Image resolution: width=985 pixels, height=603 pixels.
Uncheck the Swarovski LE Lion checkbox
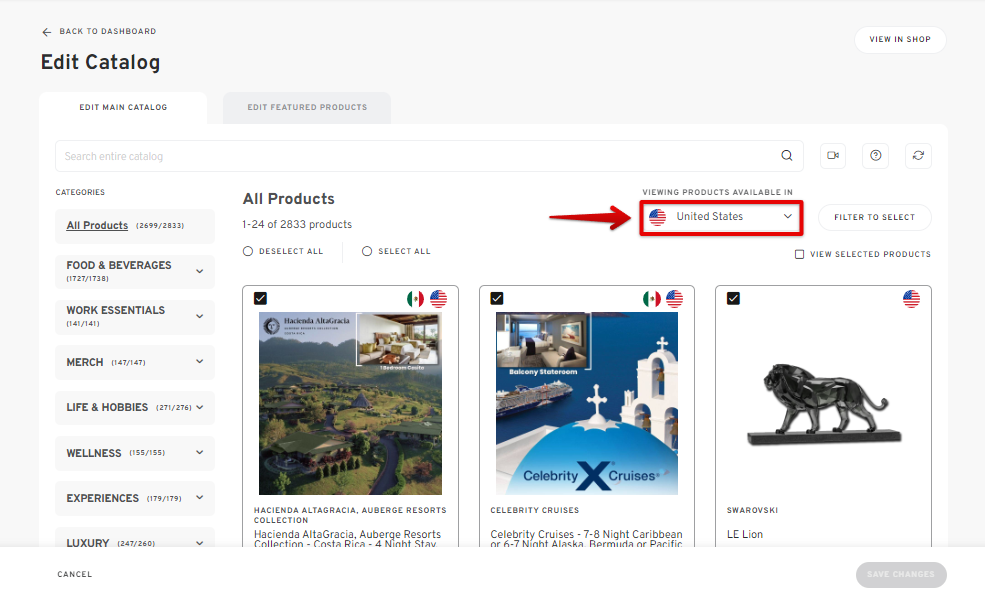(x=733, y=298)
